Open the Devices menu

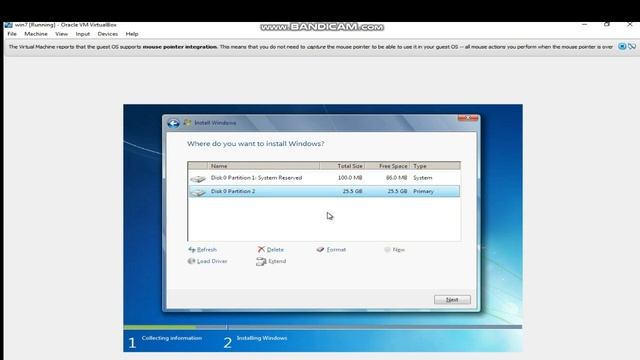point(108,34)
